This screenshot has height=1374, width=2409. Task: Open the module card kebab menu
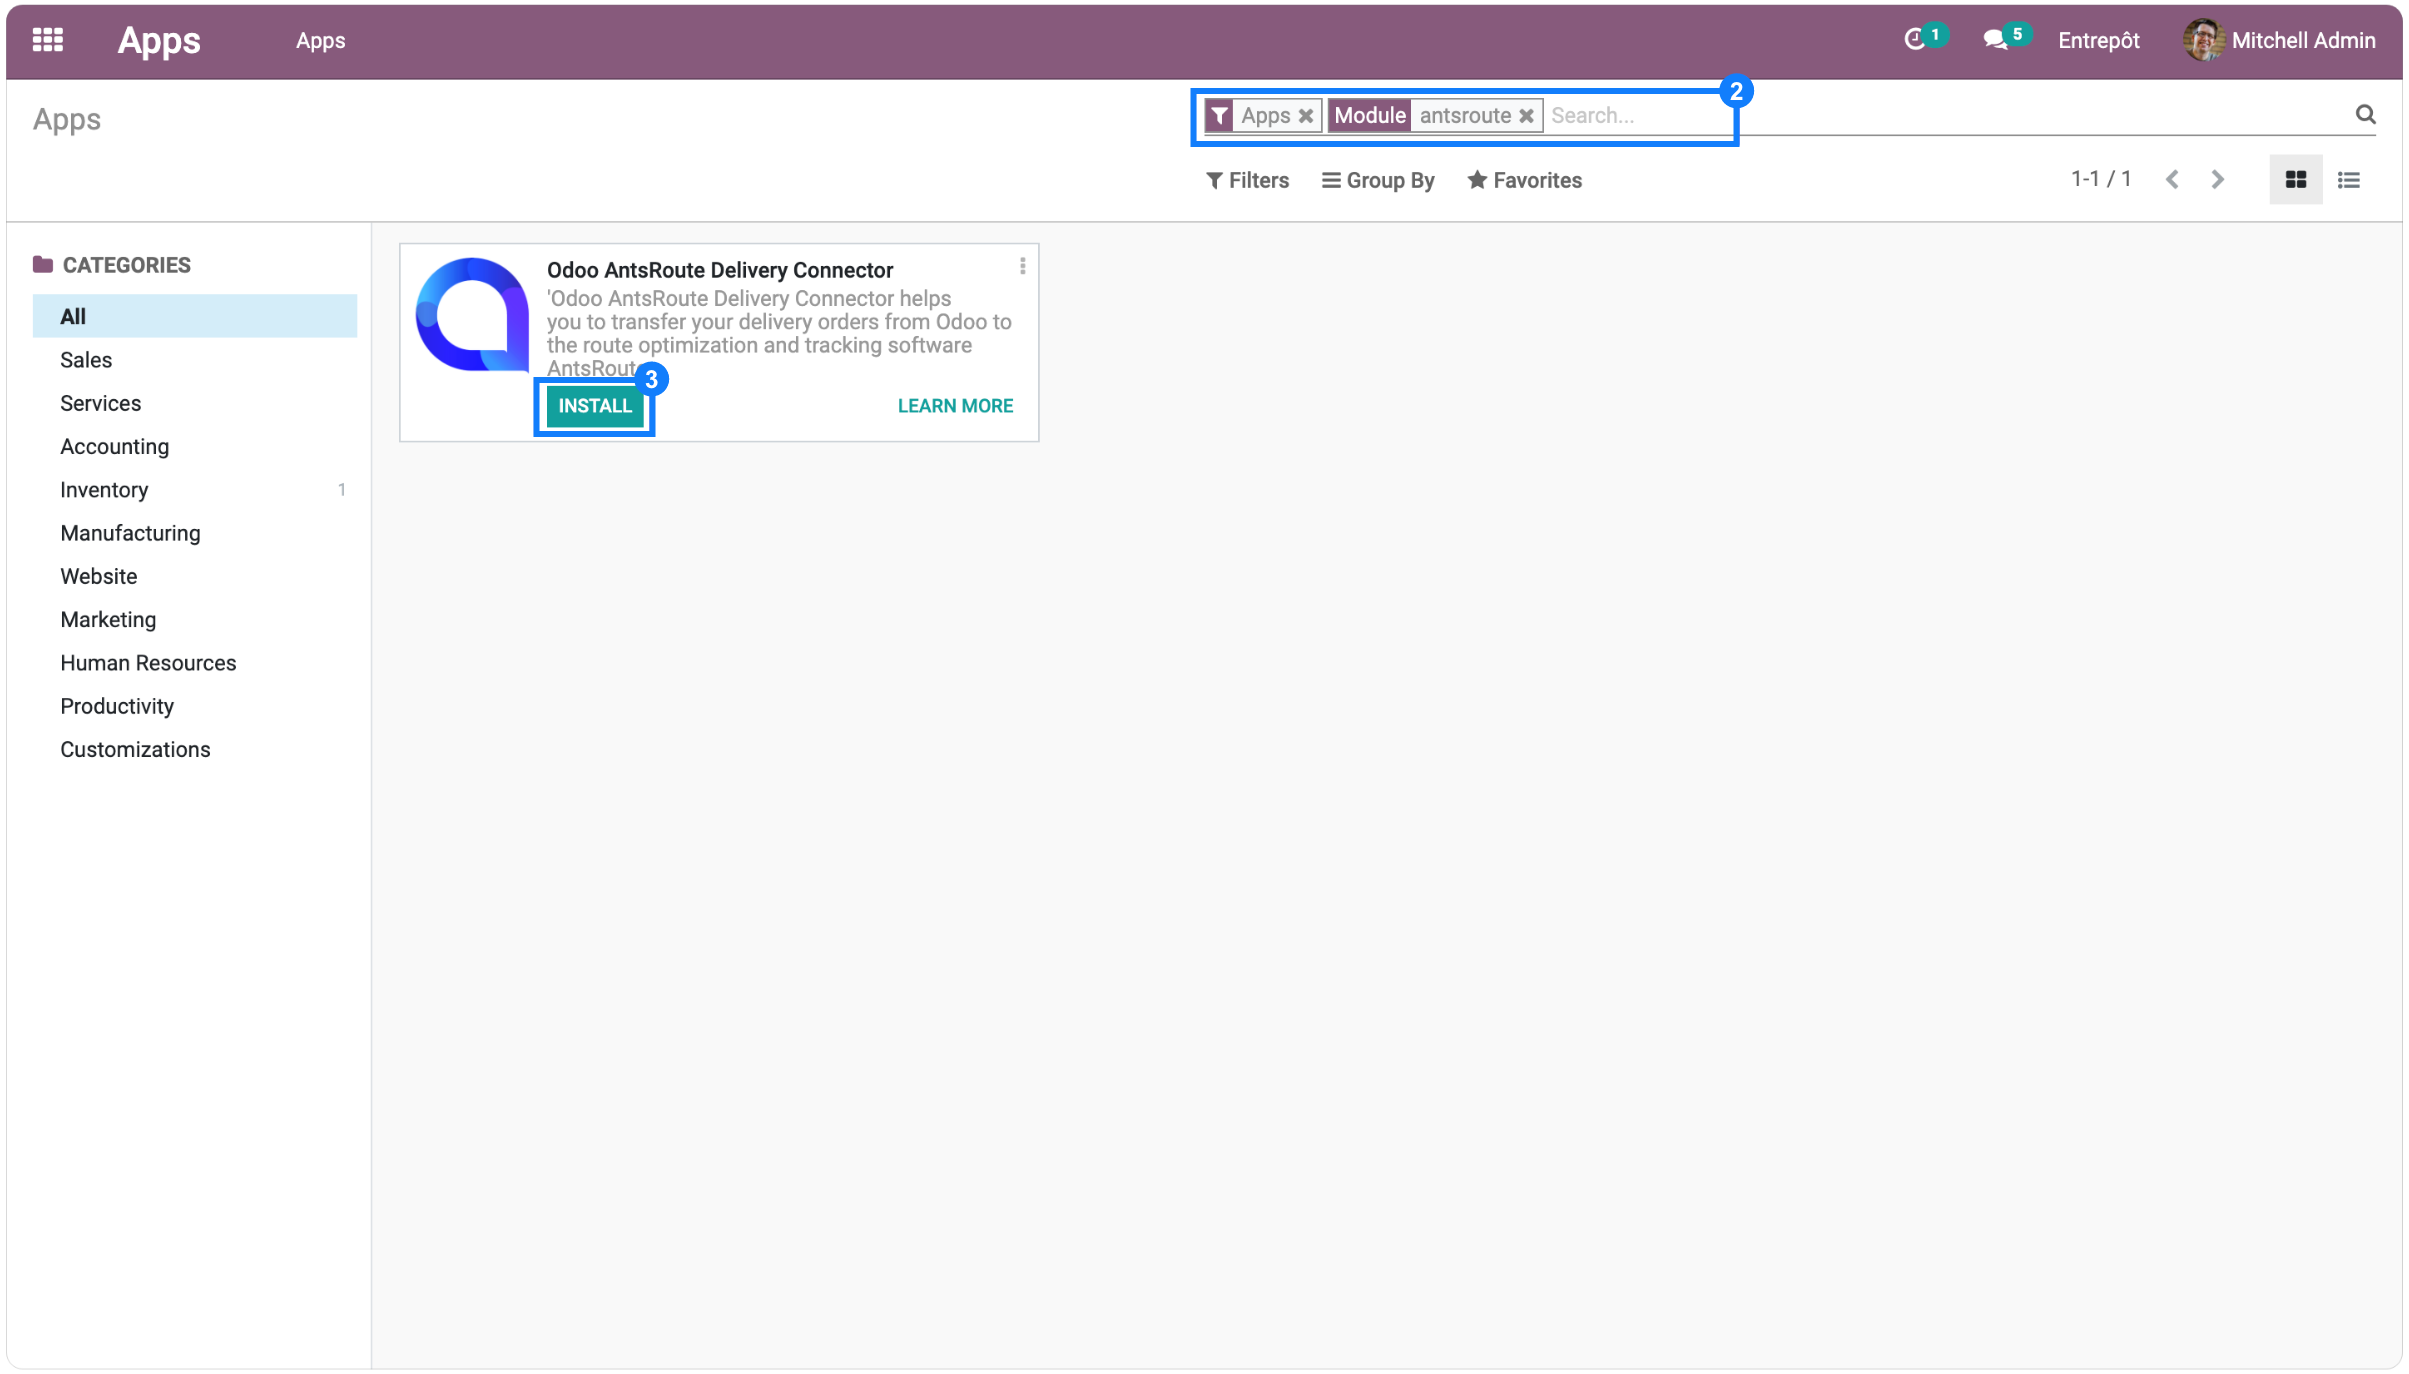click(1022, 266)
